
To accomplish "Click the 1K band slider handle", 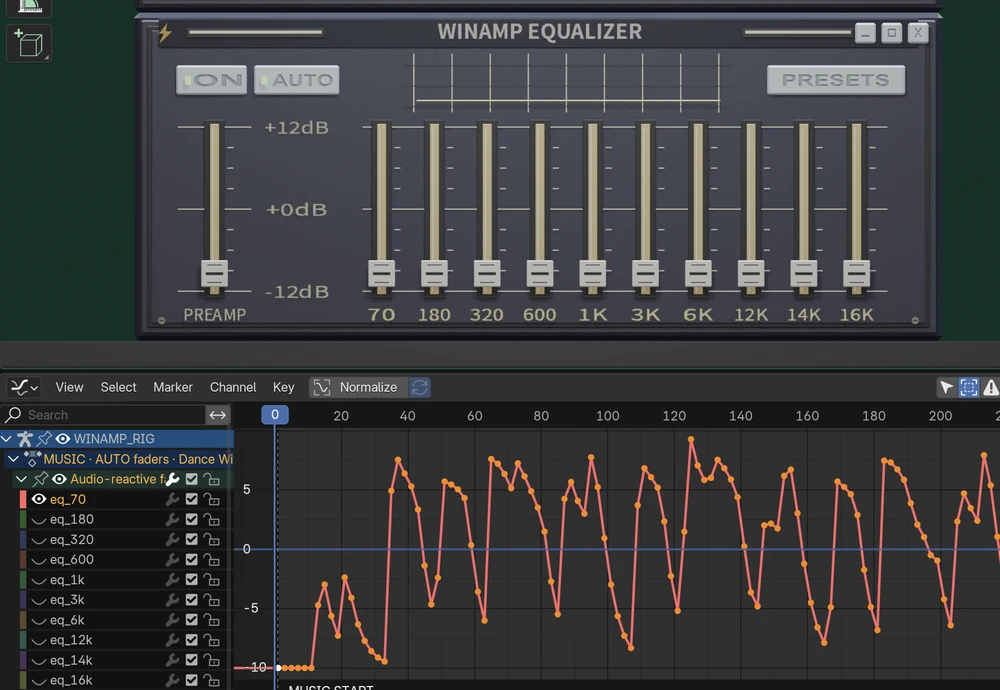I will pyautogui.click(x=592, y=274).
